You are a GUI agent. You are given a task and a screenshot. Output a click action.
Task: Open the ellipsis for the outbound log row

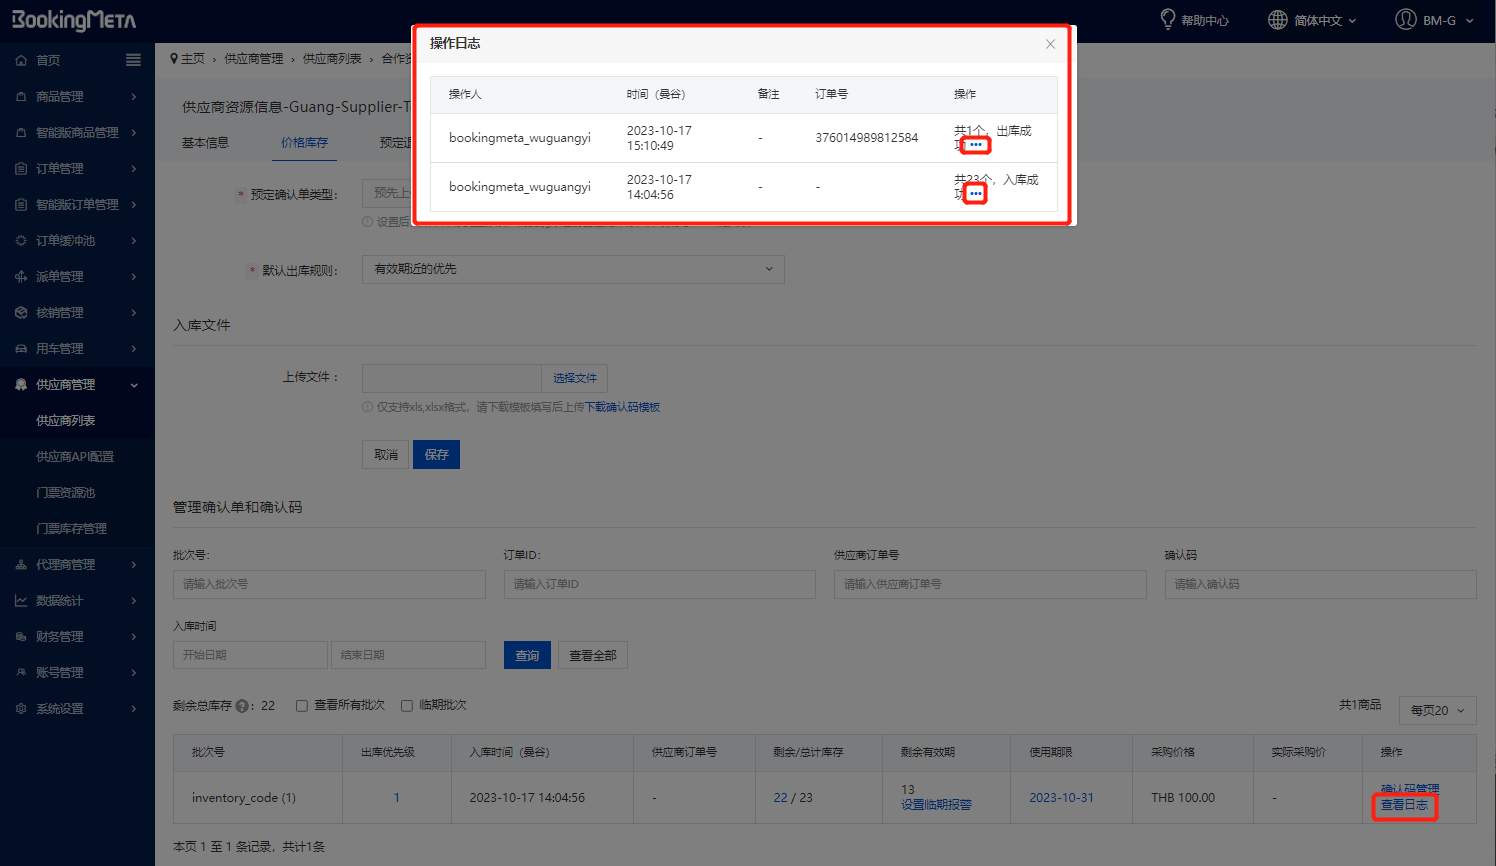point(975,145)
